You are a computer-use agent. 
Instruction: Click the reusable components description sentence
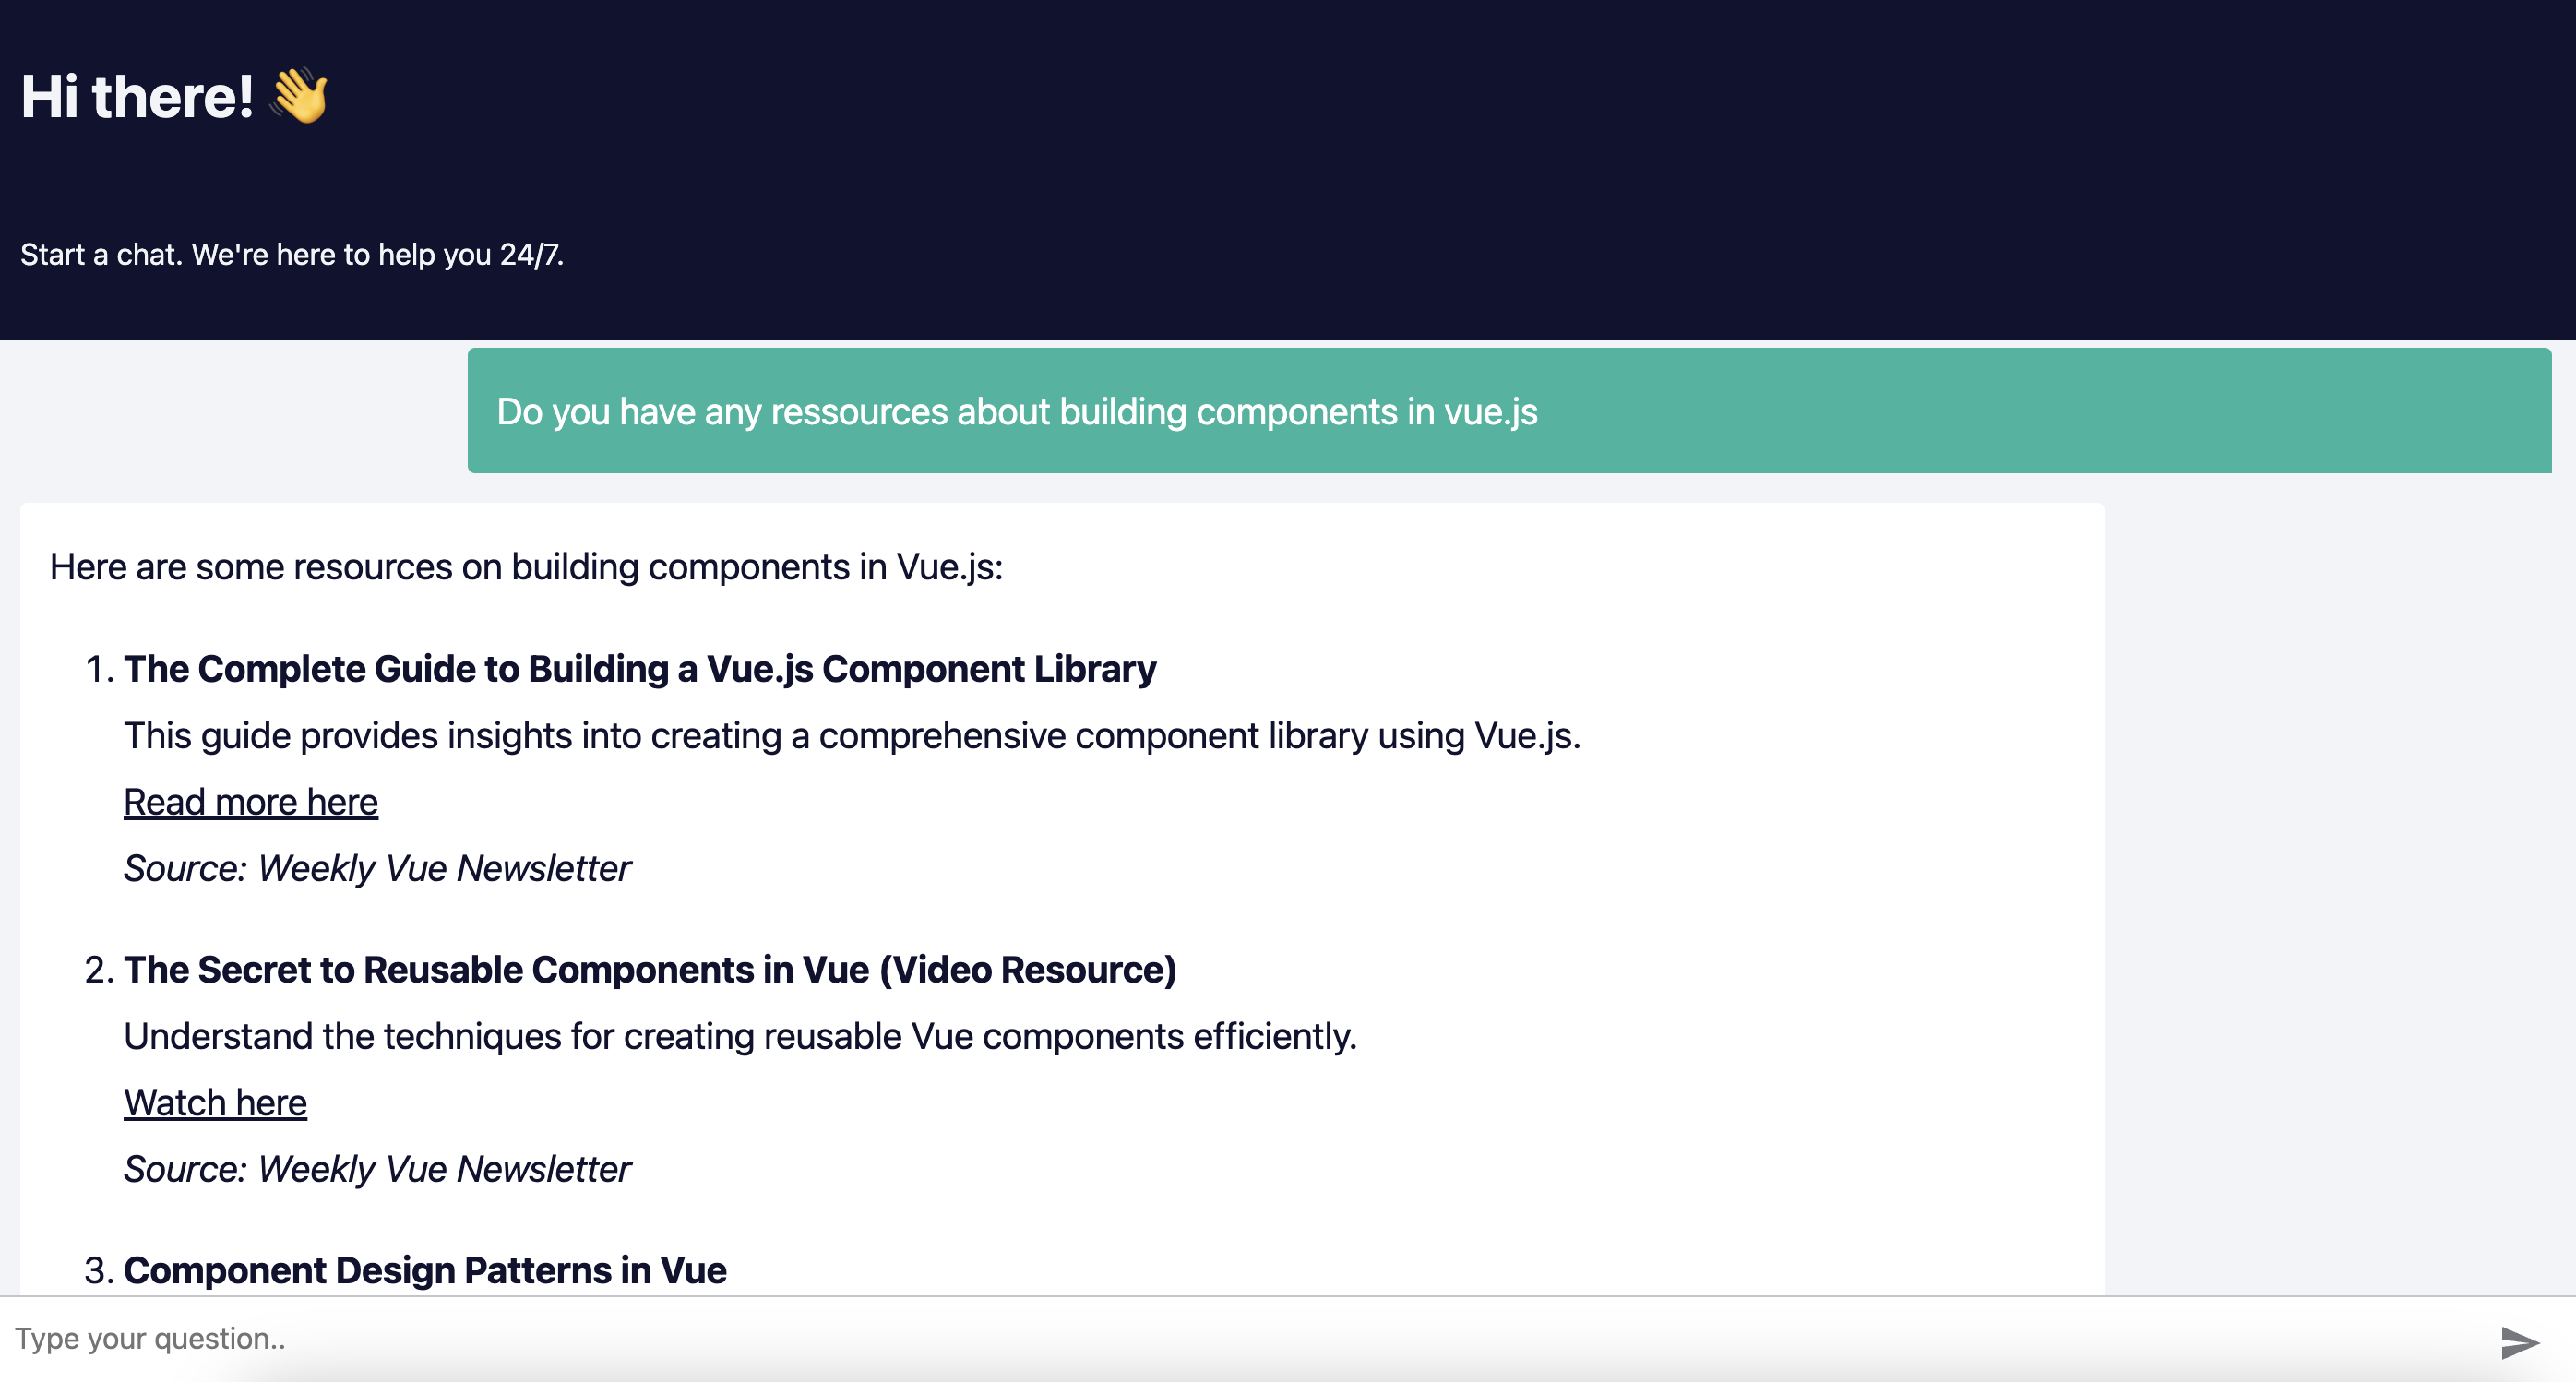[740, 1037]
